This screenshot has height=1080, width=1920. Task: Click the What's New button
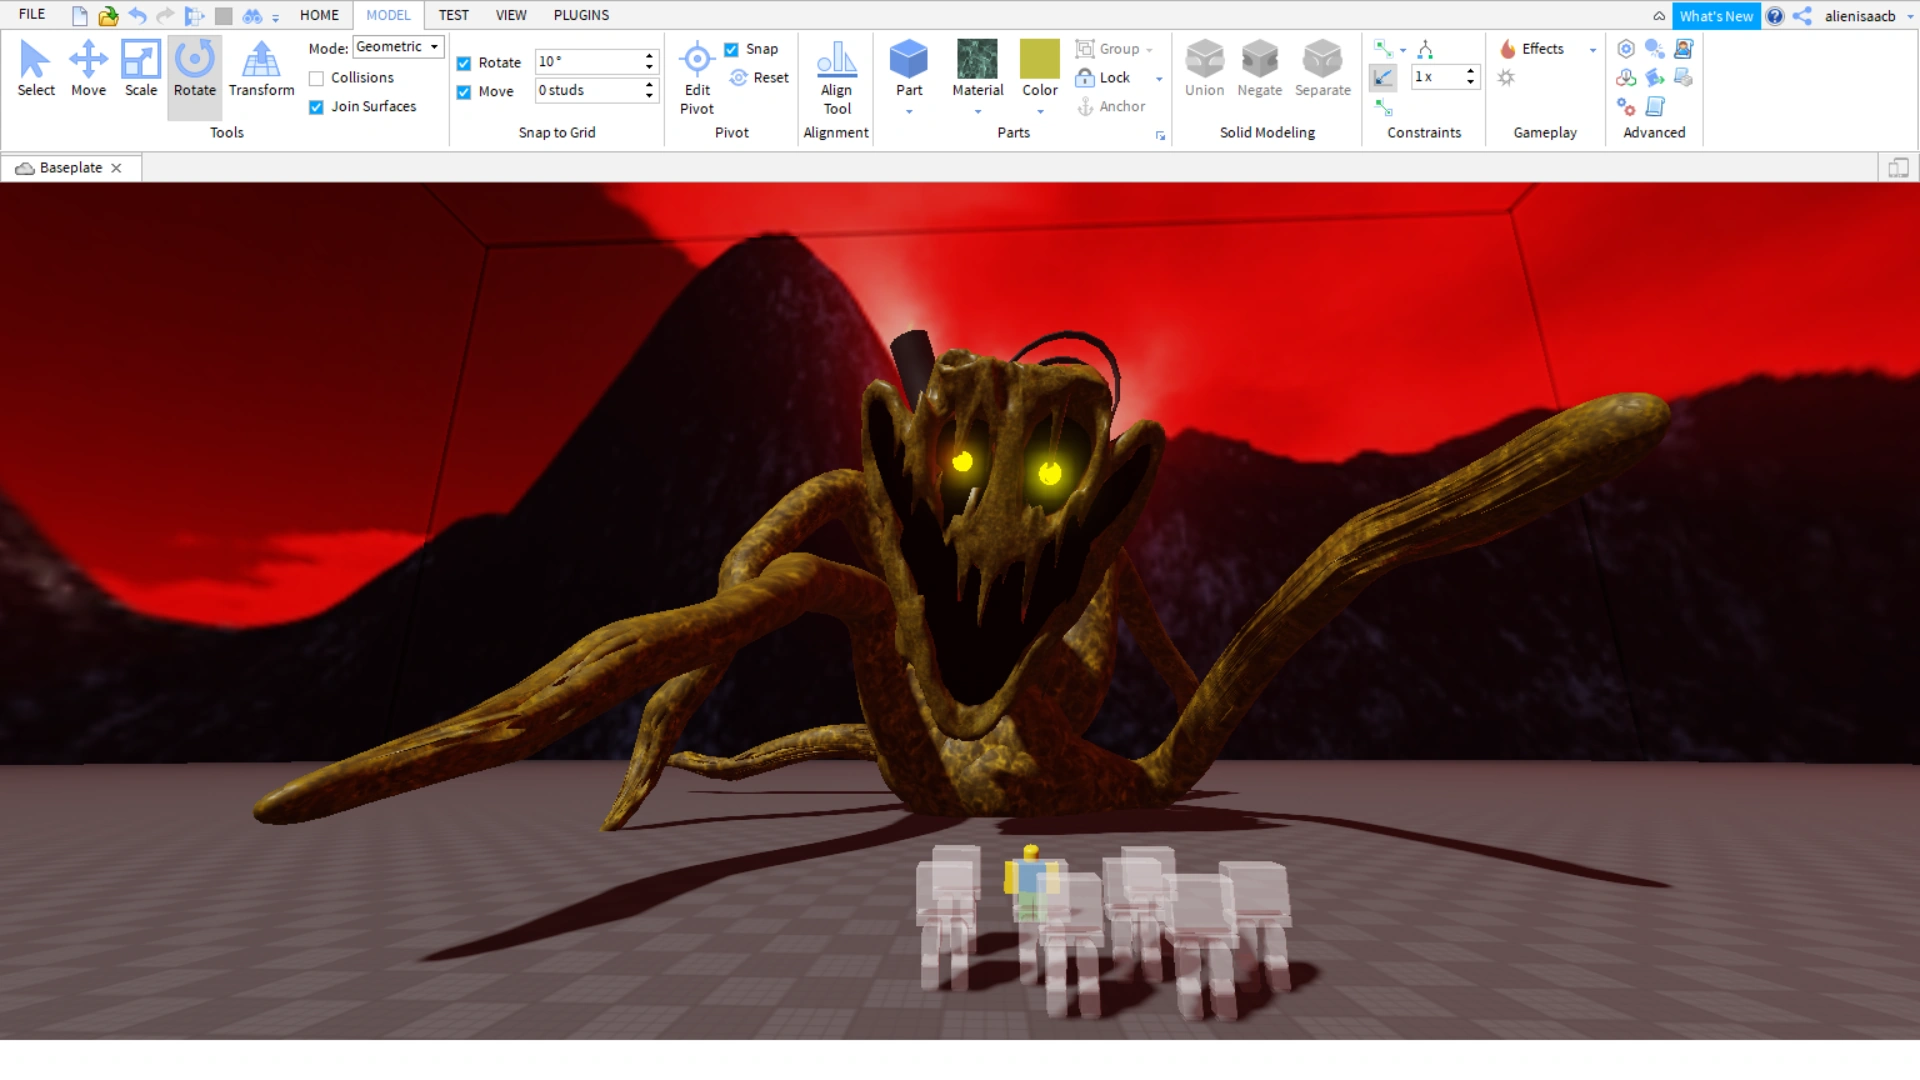click(1715, 16)
